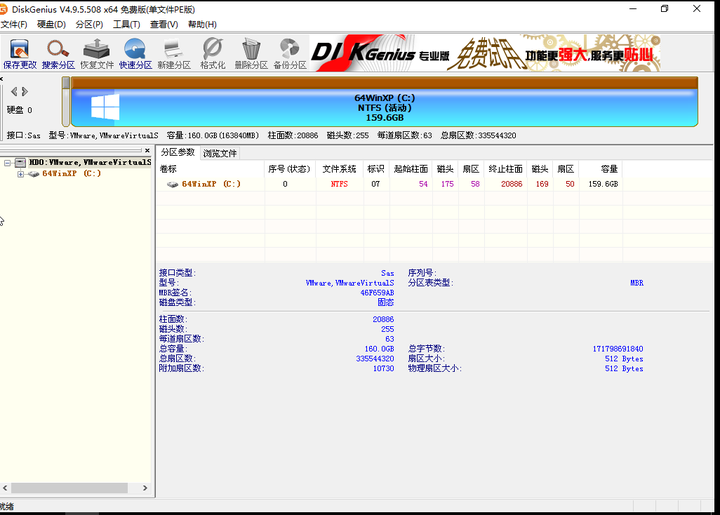Choose the 格式化 format icon
The image size is (720, 515).
tap(213, 54)
